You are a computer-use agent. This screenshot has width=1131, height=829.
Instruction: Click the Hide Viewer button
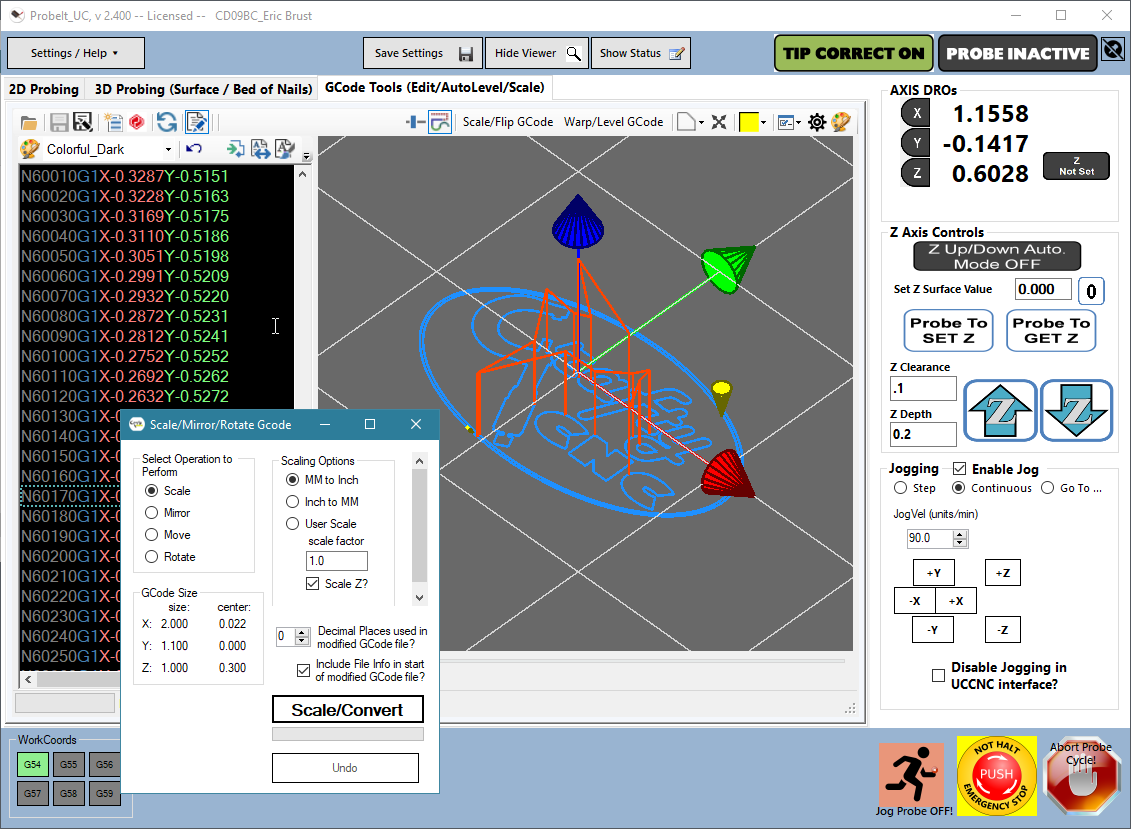(x=537, y=53)
